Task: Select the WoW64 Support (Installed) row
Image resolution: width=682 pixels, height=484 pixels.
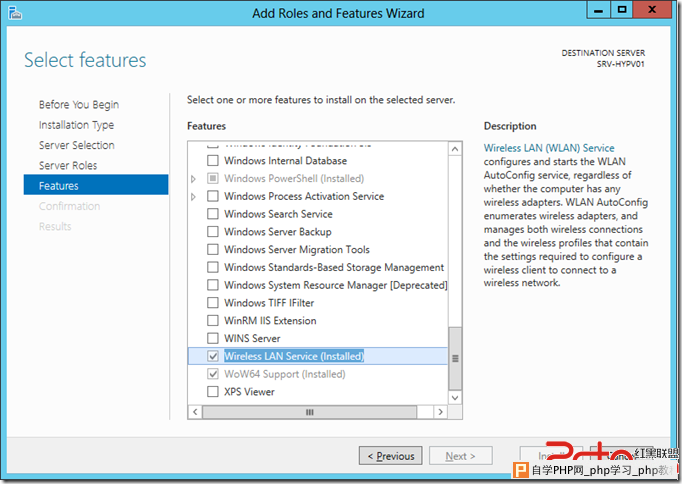Action: point(318,374)
